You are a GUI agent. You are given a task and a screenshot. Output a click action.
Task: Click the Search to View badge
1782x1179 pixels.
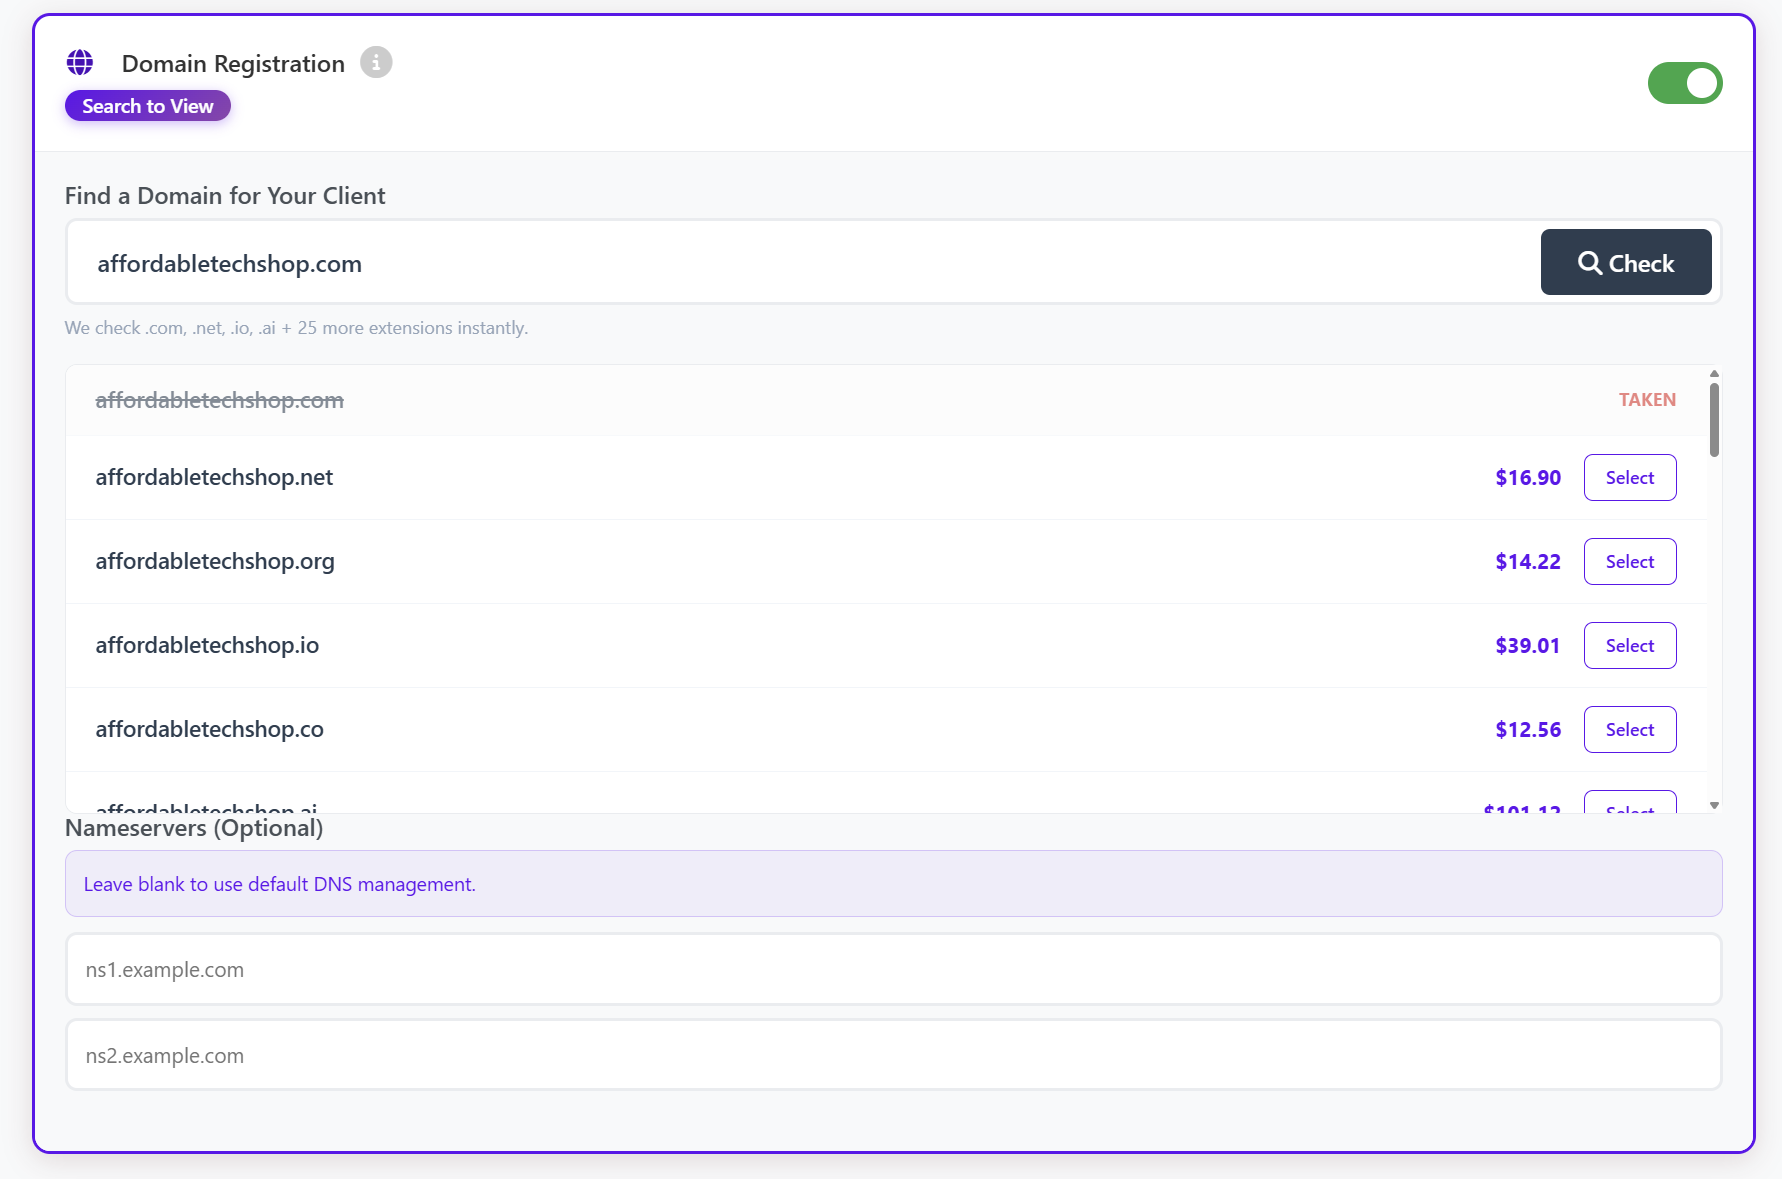(147, 105)
